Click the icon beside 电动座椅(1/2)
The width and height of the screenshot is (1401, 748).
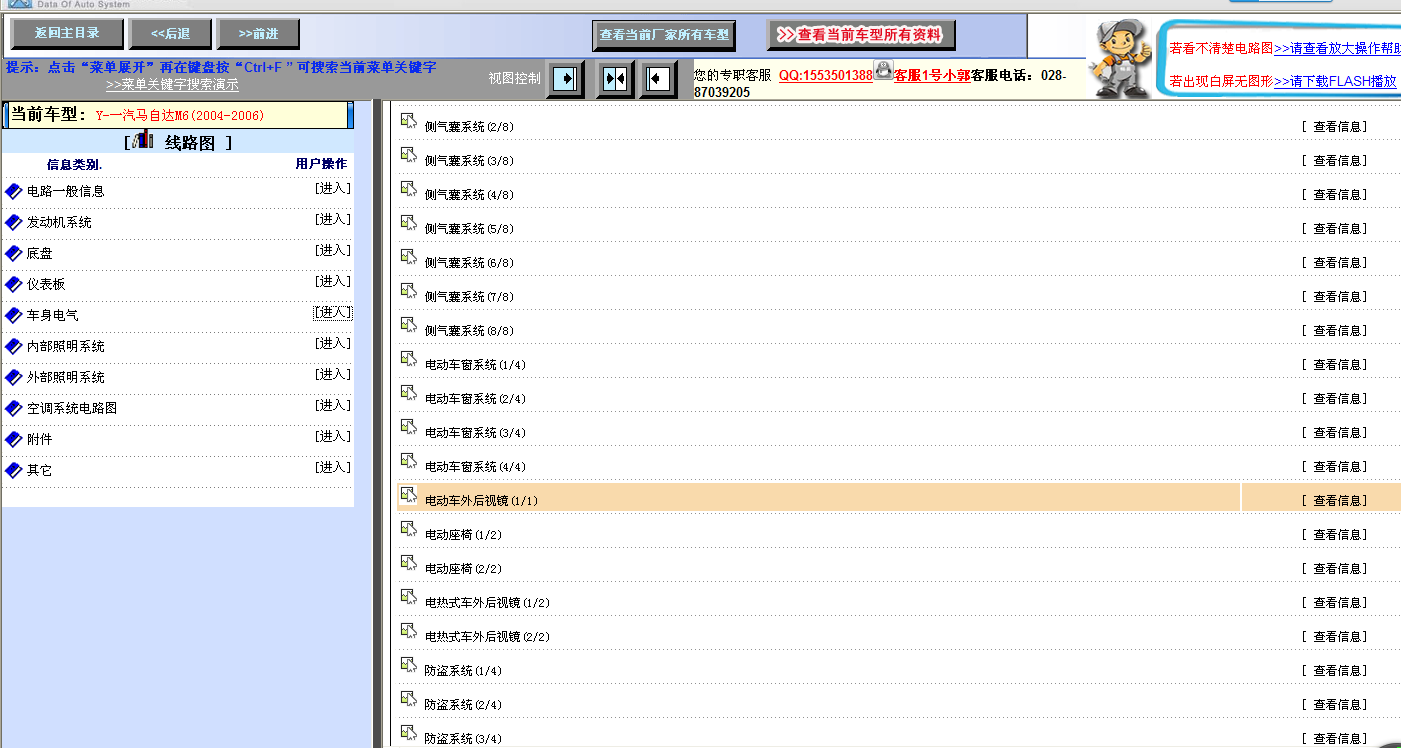click(408, 529)
